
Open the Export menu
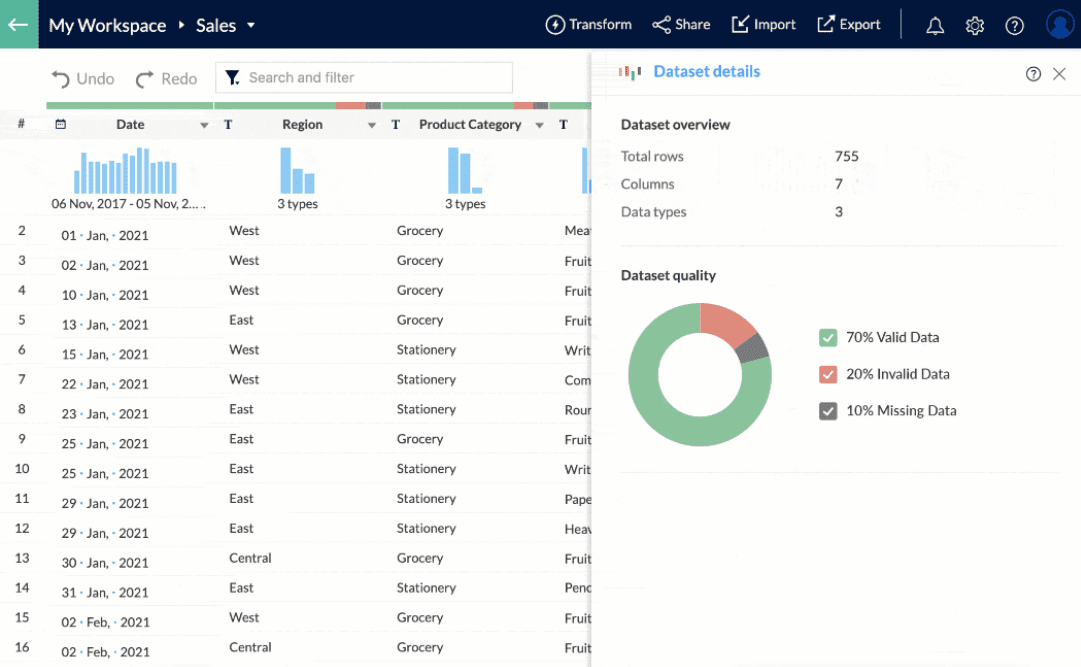tap(849, 25)
